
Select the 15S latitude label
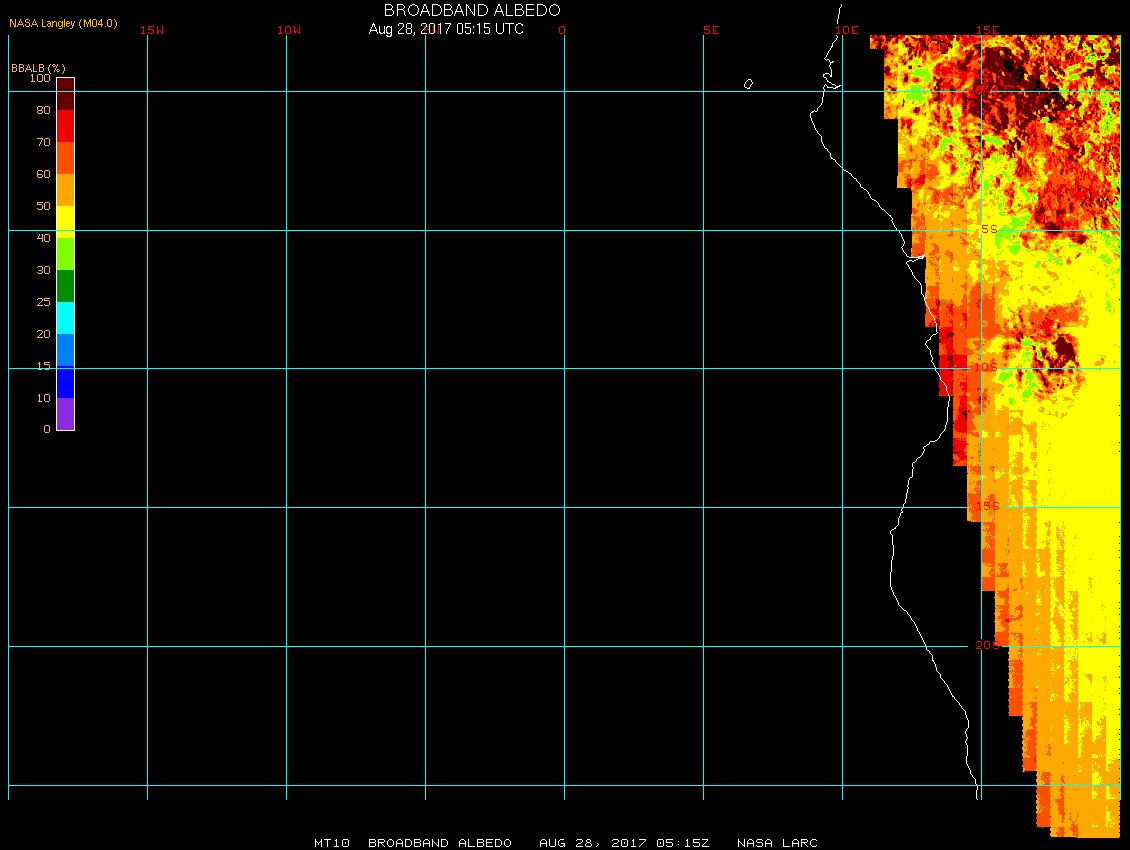click(988, 507)
